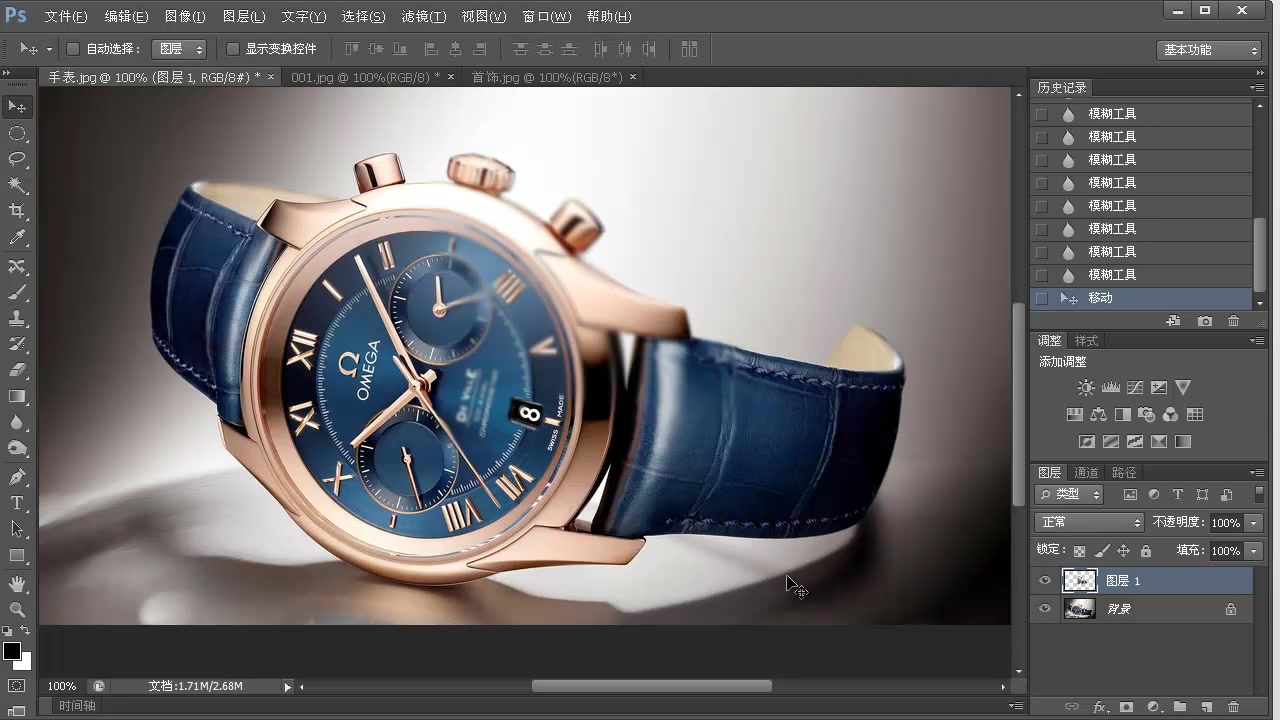Open the 正常 blend mode dropdown

tap(1089, 522)
